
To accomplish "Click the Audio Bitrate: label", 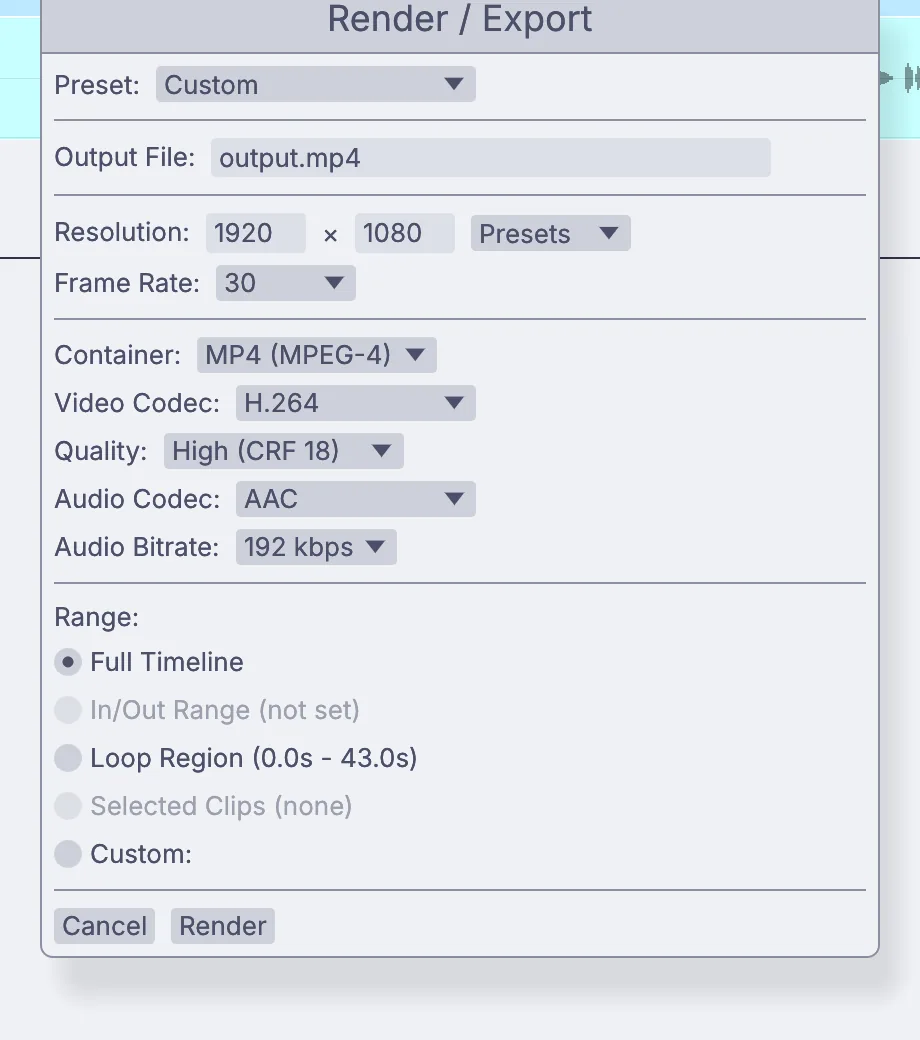I will coord(137,547).
